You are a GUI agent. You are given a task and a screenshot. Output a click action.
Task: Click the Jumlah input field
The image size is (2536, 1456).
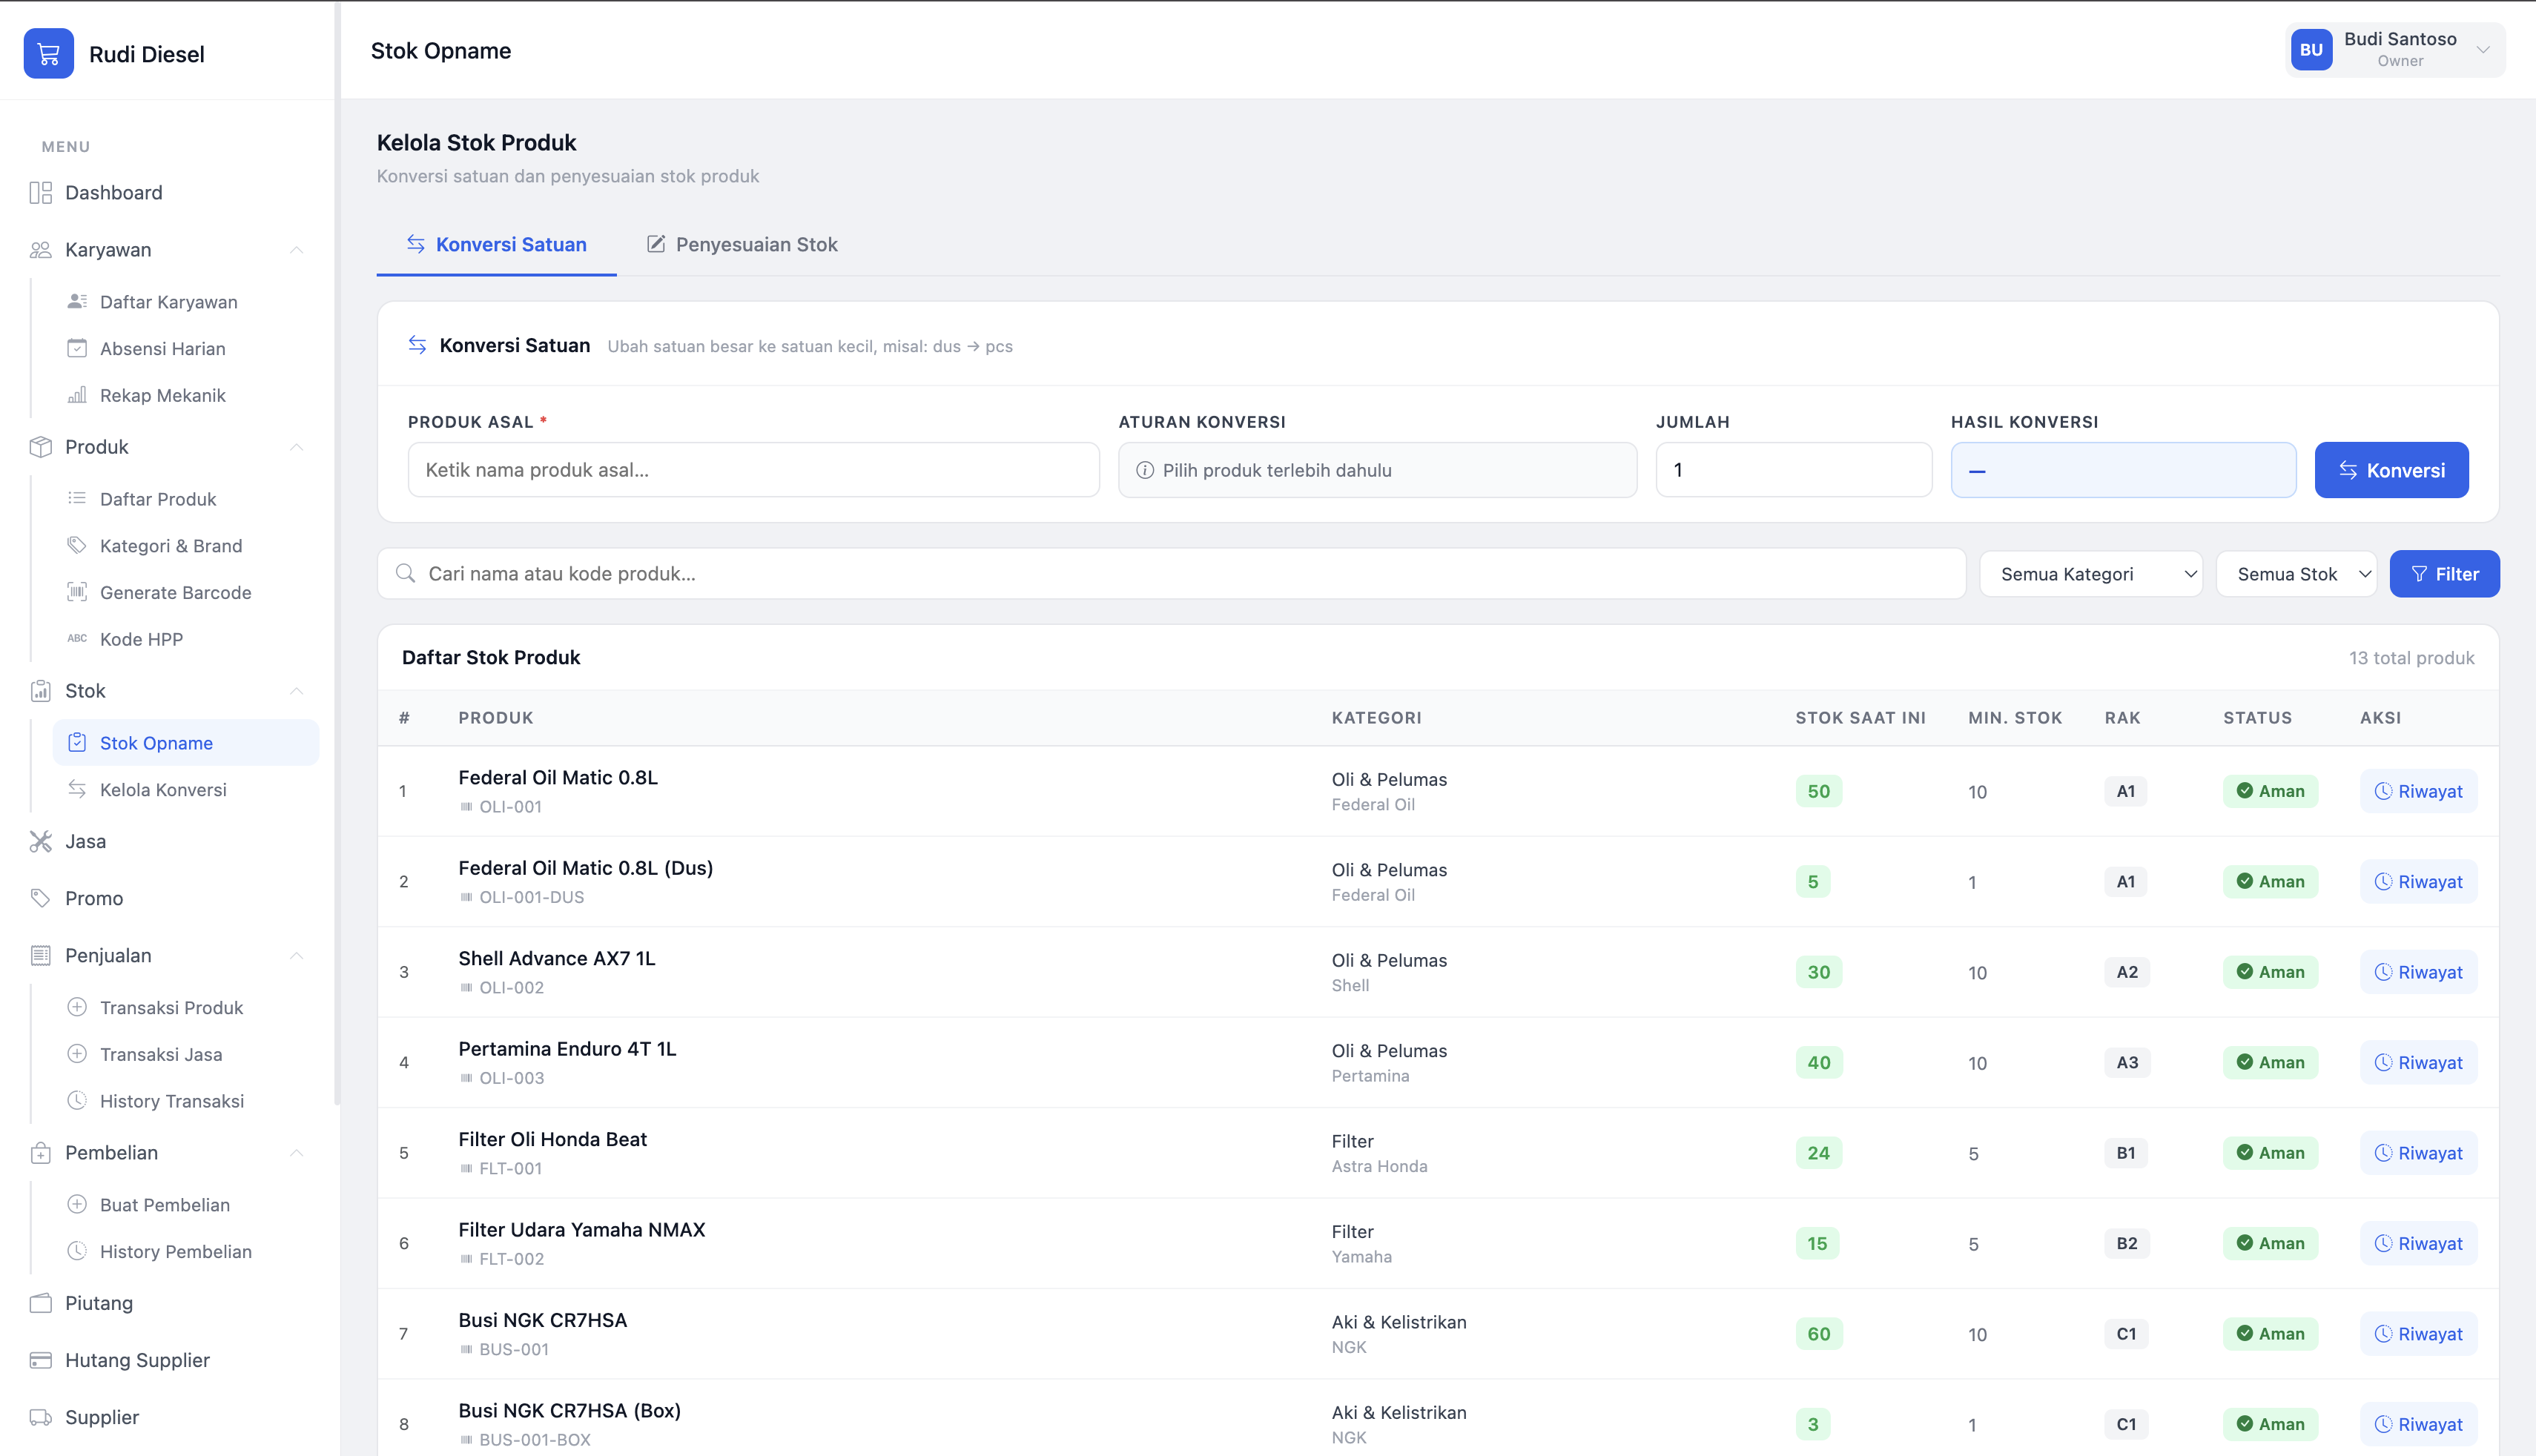coord(1793,470)
